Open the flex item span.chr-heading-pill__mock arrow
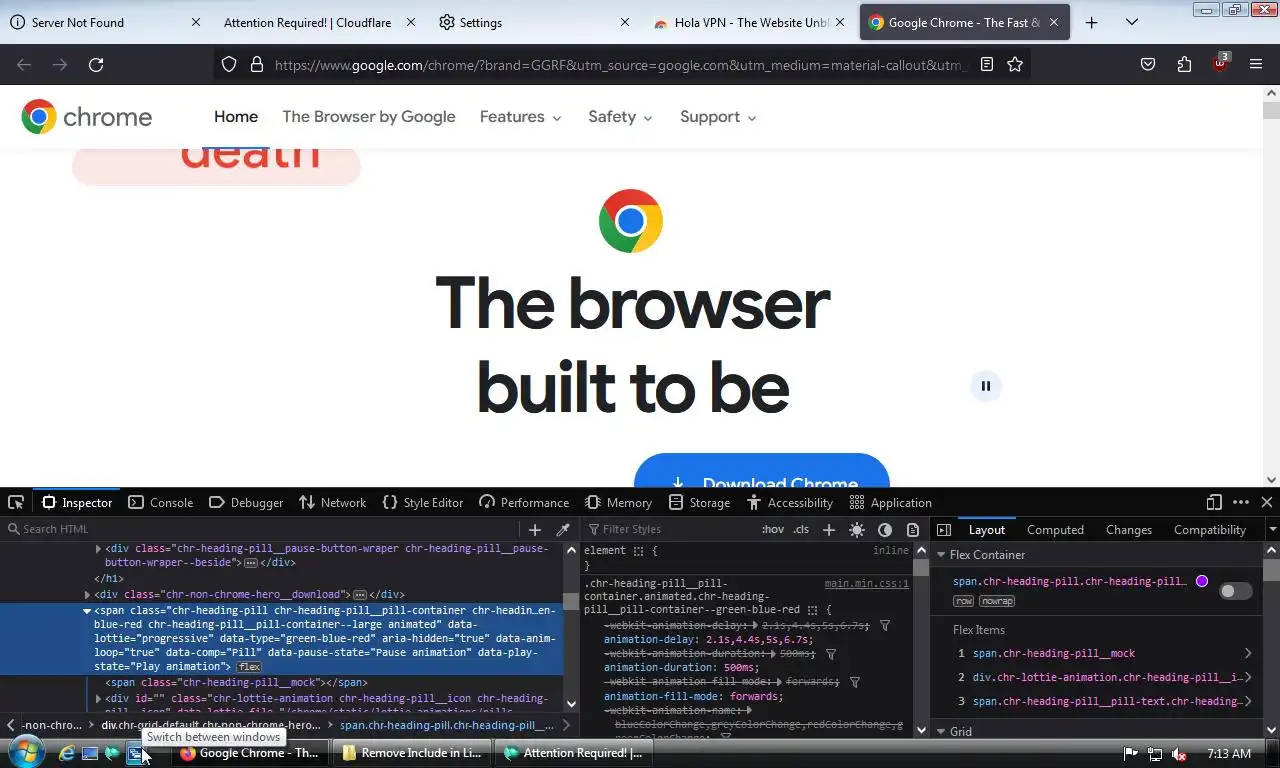Image resolution: width=1280 pixels, height=768 pixels. (x=1248, y=654)
